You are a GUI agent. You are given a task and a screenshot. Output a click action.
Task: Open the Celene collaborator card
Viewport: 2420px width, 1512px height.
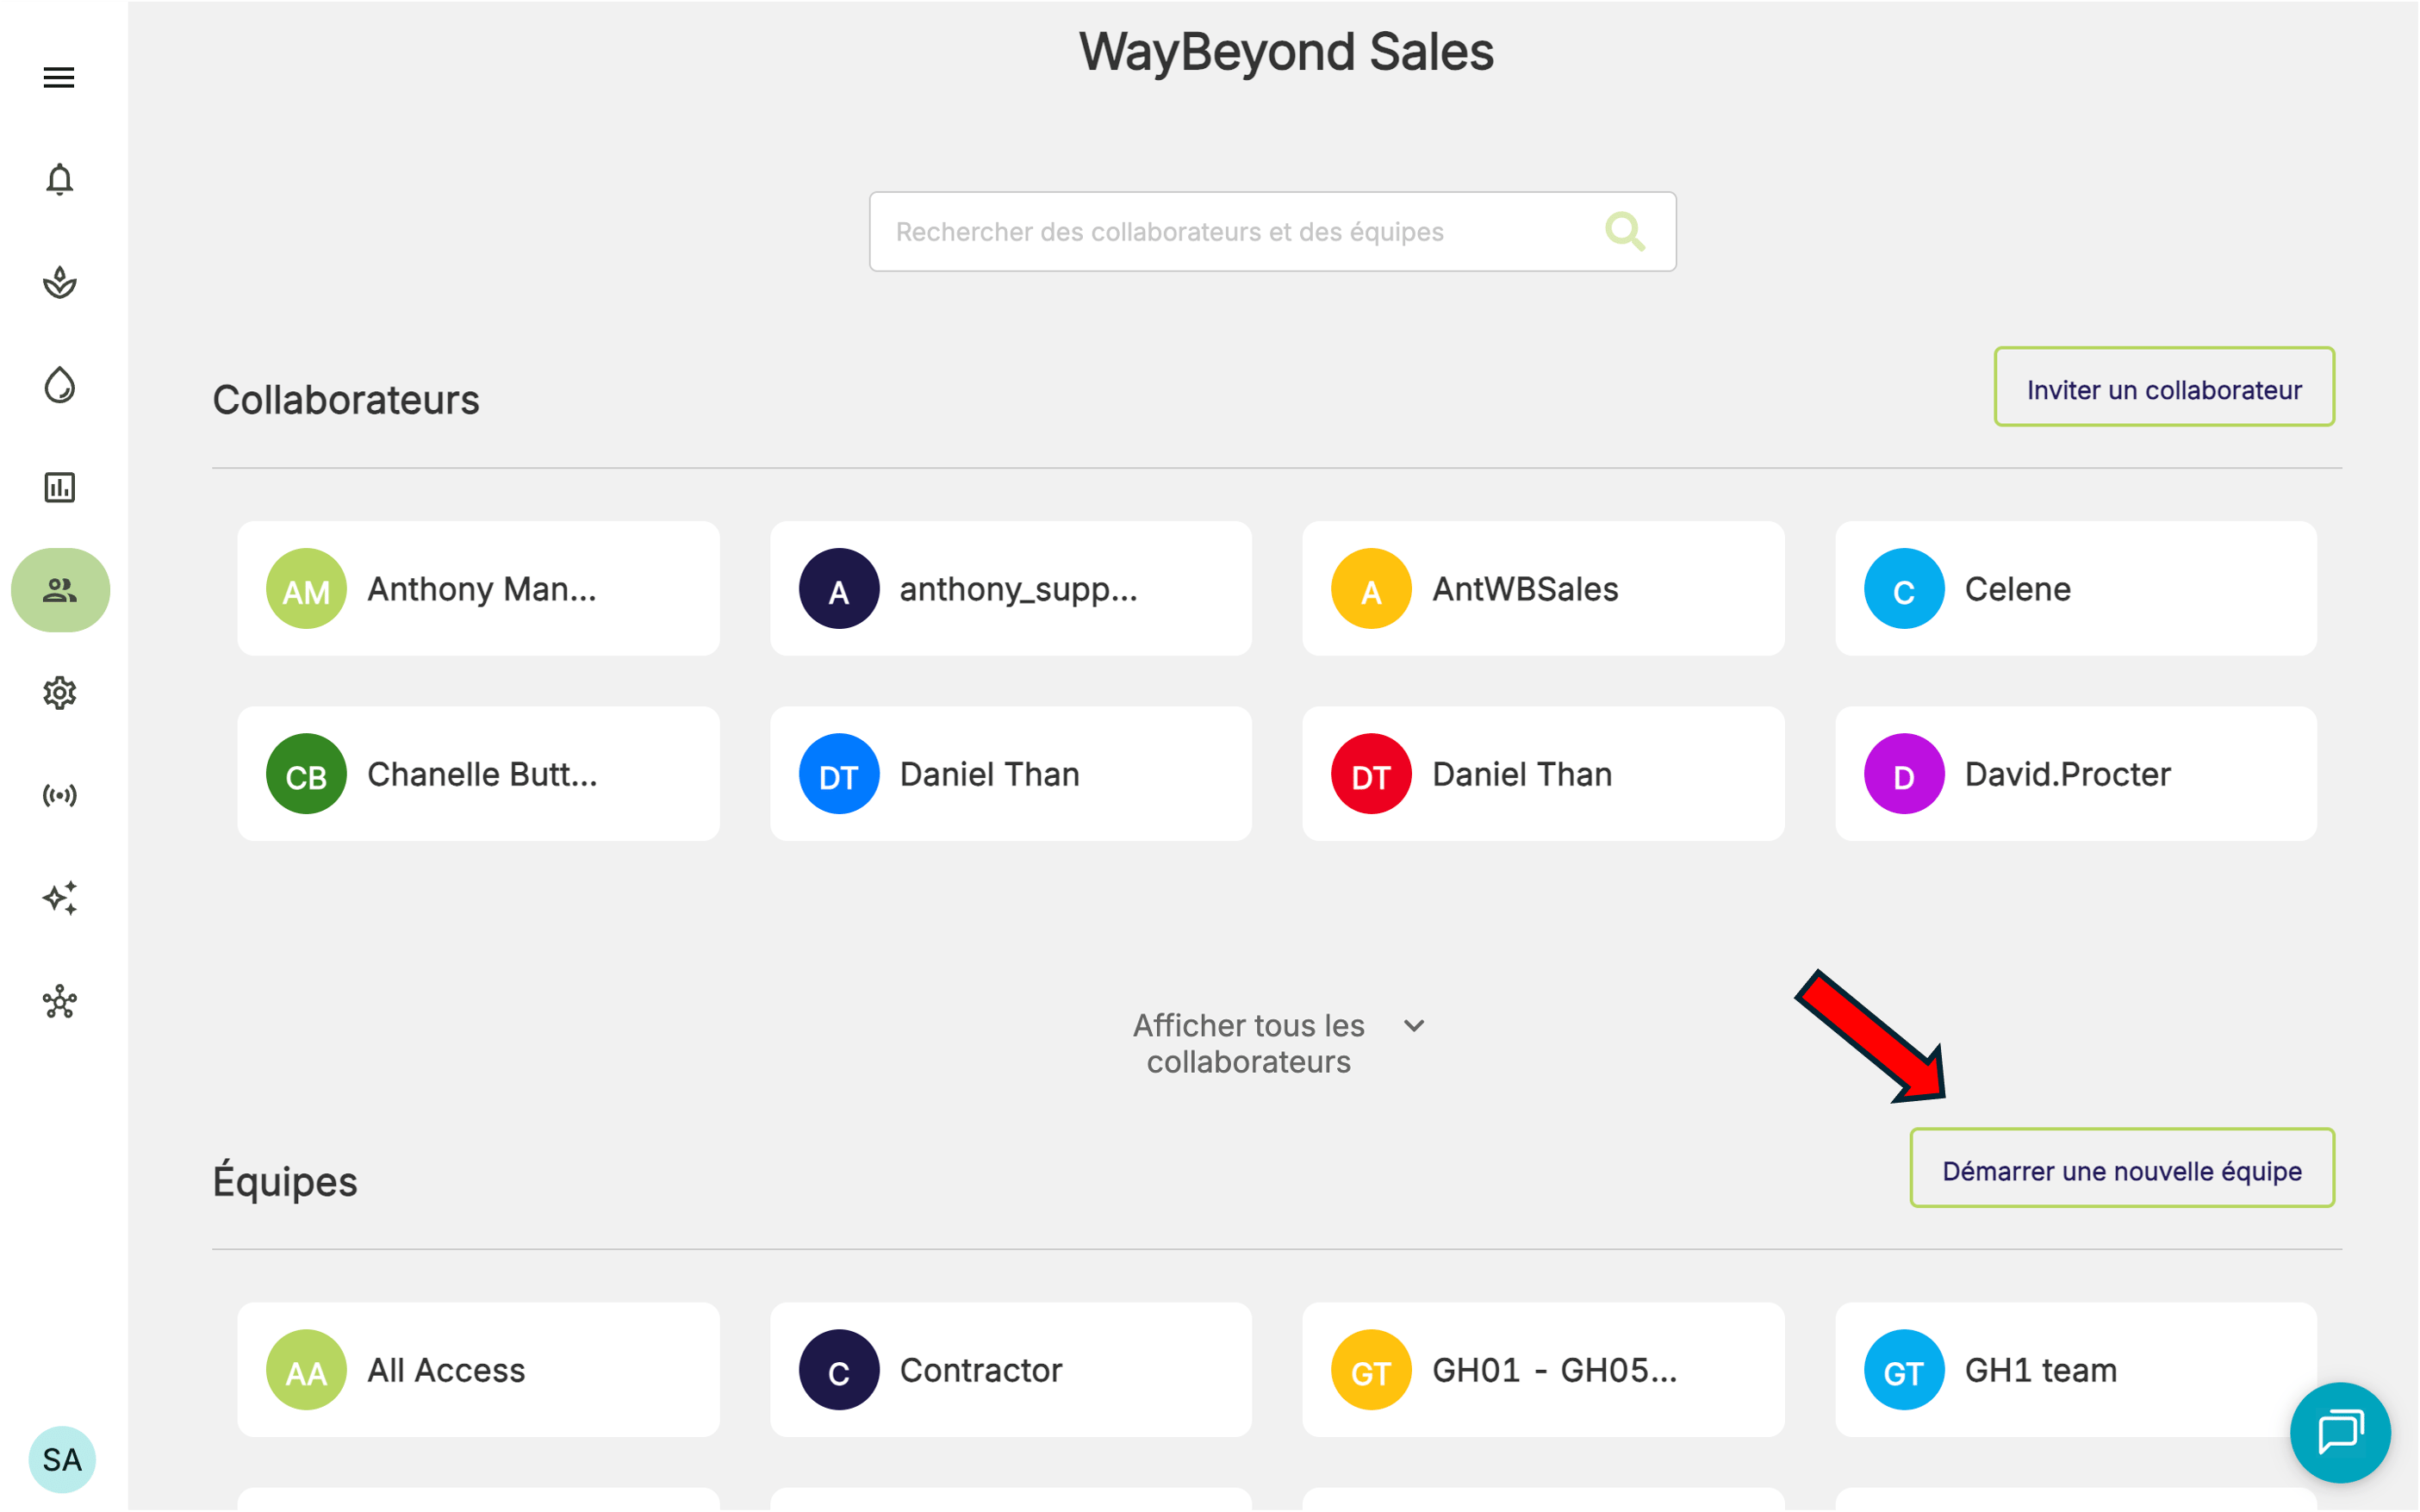pos(2076,589)
